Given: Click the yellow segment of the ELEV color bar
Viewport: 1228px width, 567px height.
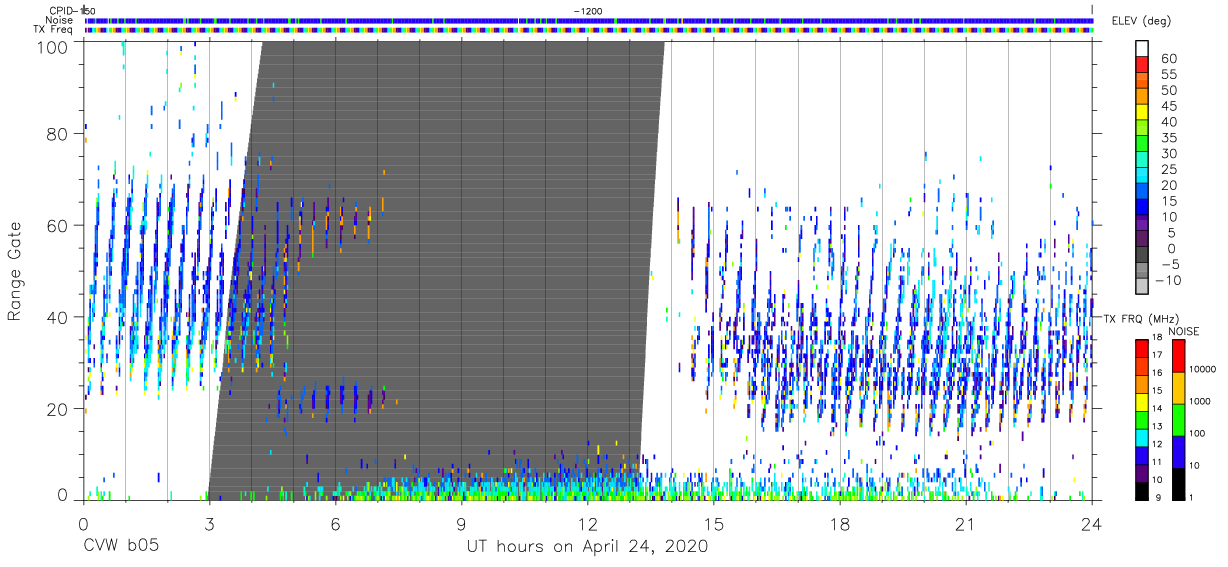Looking at the screenshot, I should [1142, 112].
